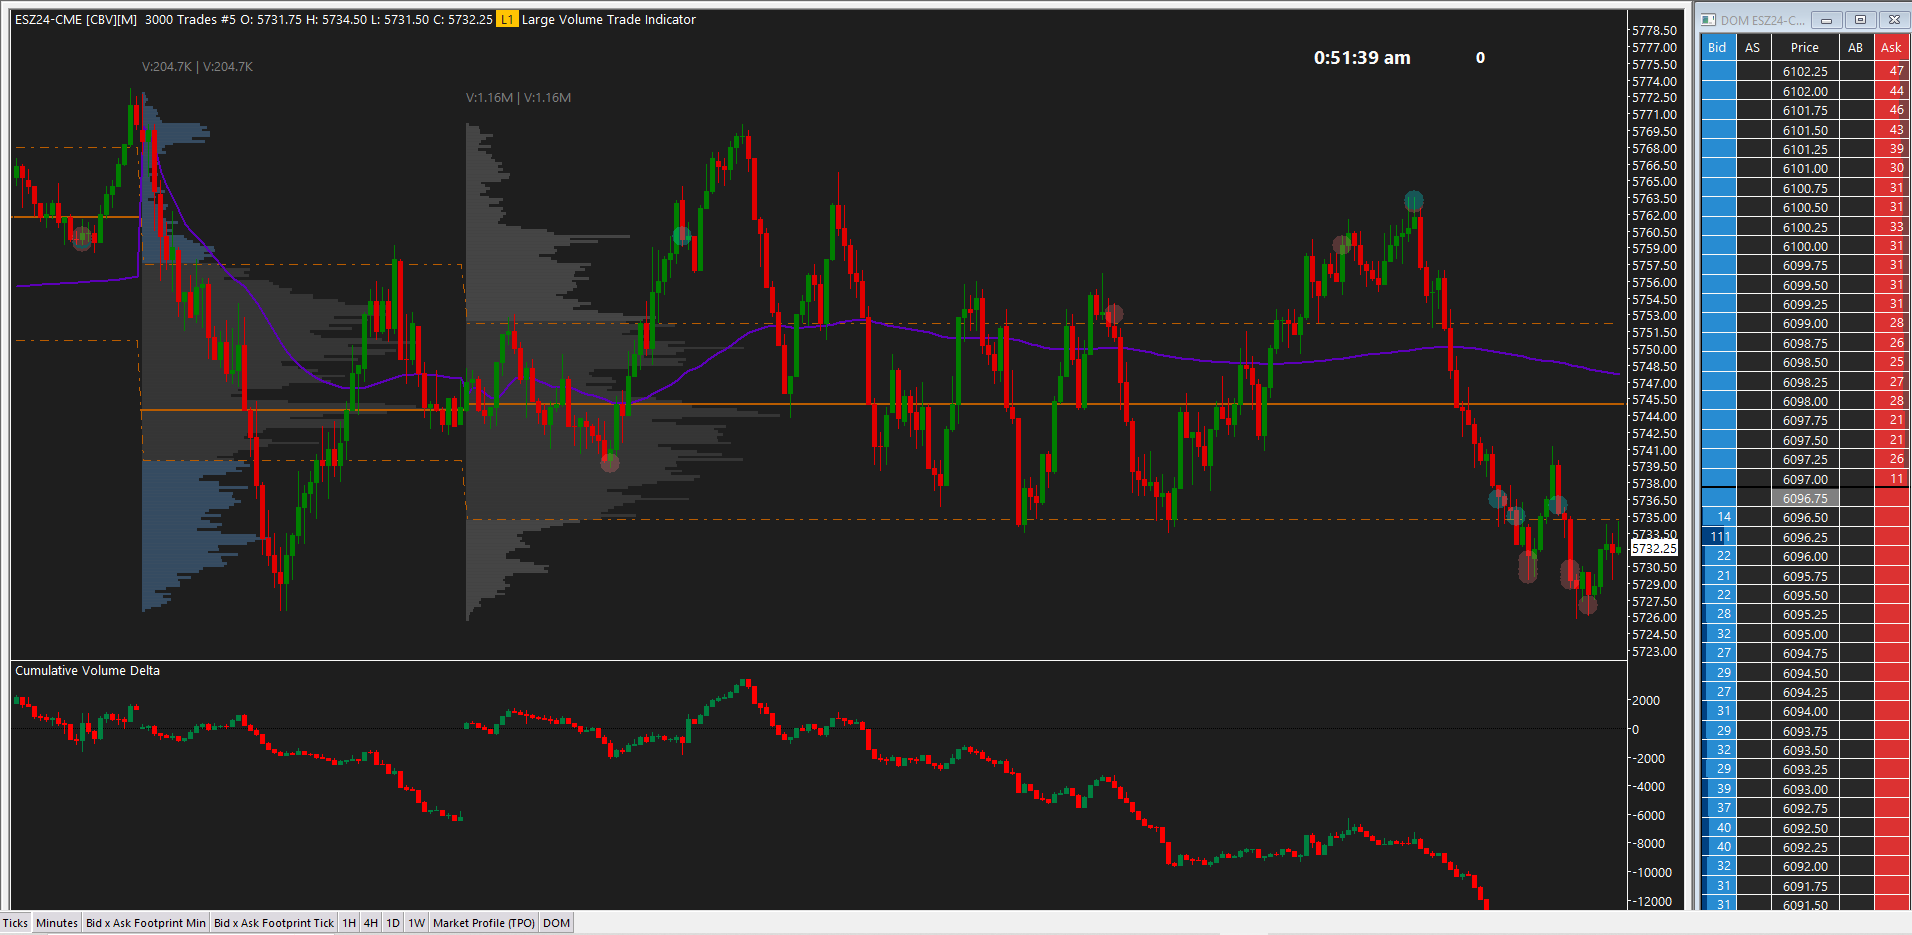Image resolution: width=1912 pixels, height=935 pixels.
Task: Select the 1H timeframe tab
Action: 347,922
